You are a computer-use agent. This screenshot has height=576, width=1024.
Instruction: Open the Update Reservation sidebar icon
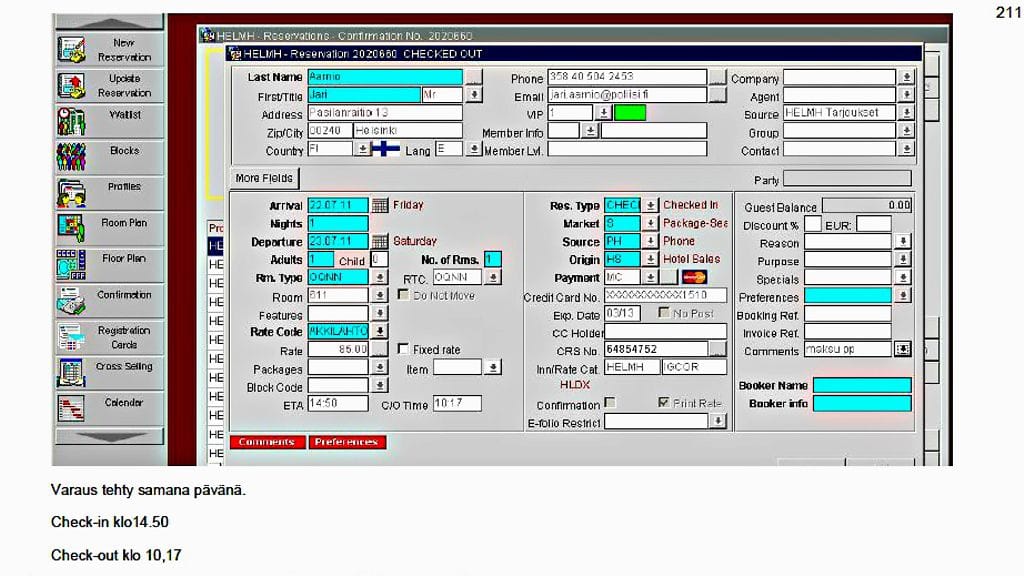pyautogui.click(x=71, y=86)
